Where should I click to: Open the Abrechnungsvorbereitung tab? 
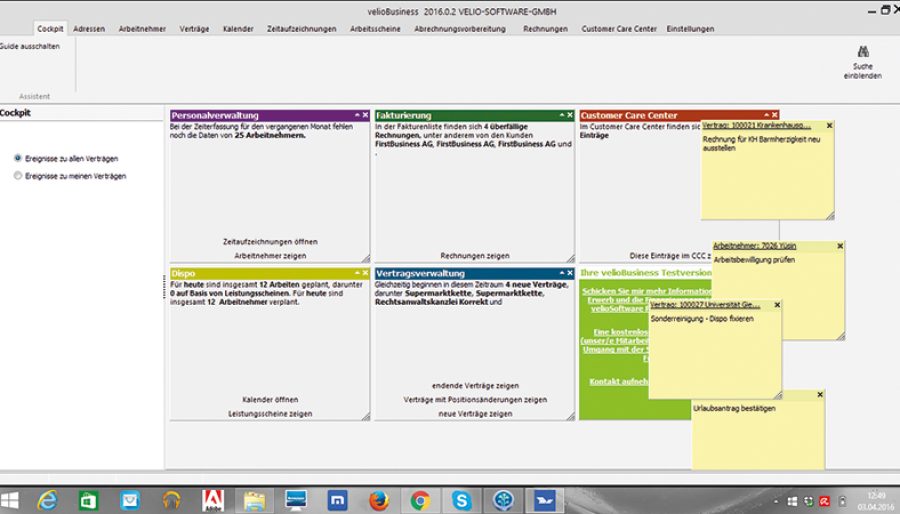pyautogui.click(x=460, y=29)
